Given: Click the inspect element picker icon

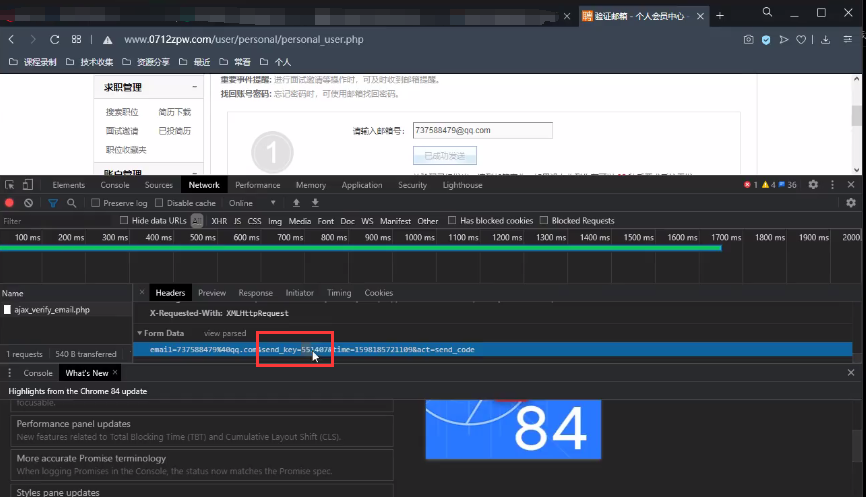Looking at the screenshot, I should (x=10, y=185).
